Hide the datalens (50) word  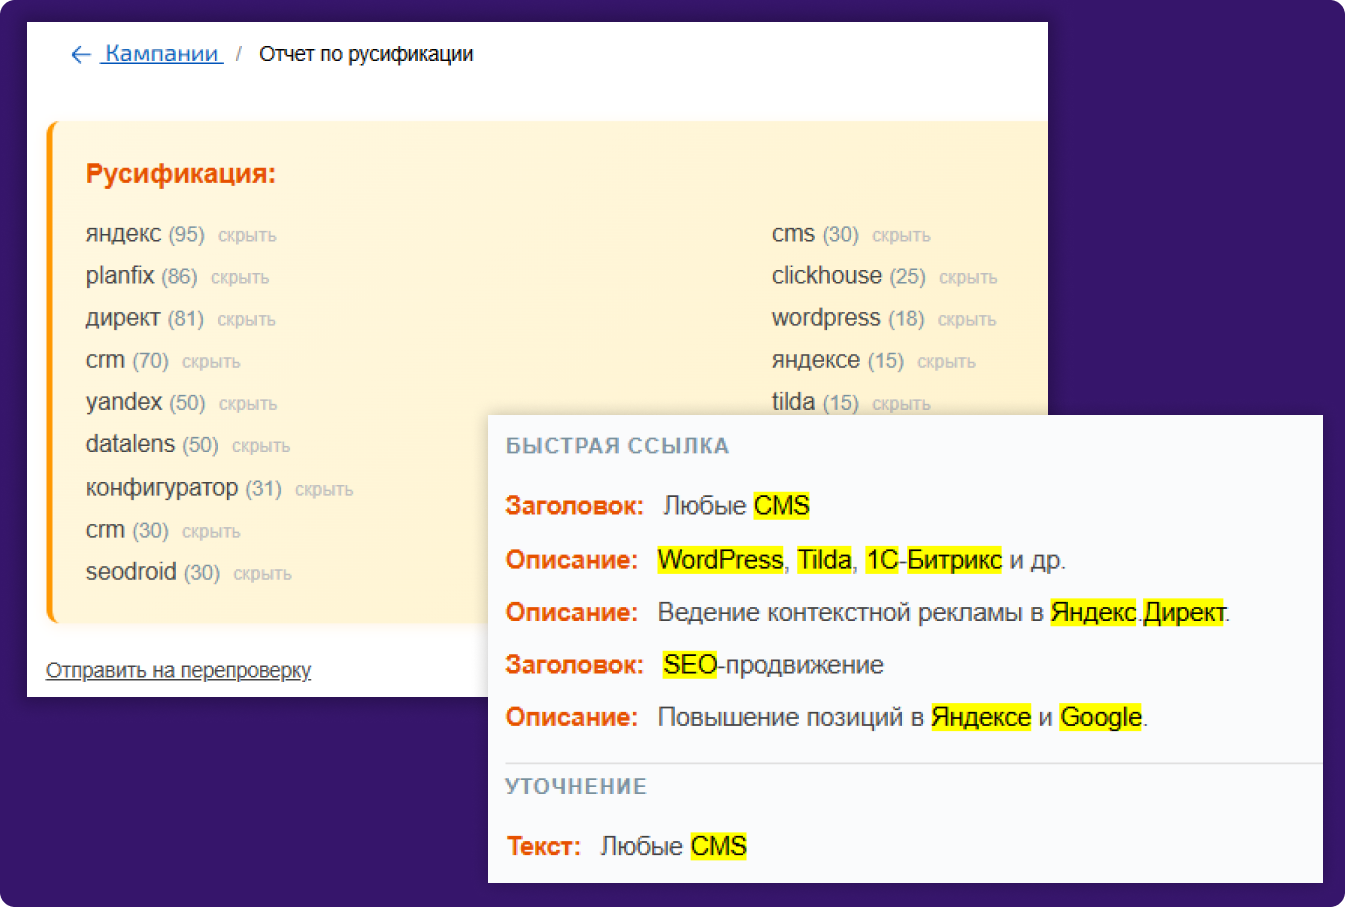[x=261, y=446]
